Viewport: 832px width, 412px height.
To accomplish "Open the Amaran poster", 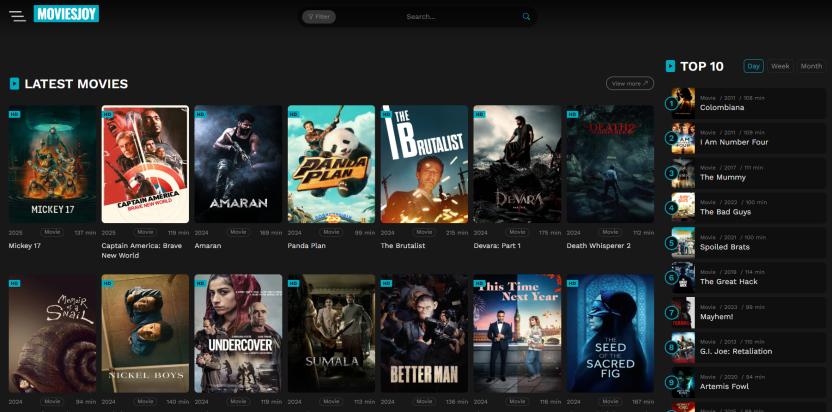I will [238, 164].
